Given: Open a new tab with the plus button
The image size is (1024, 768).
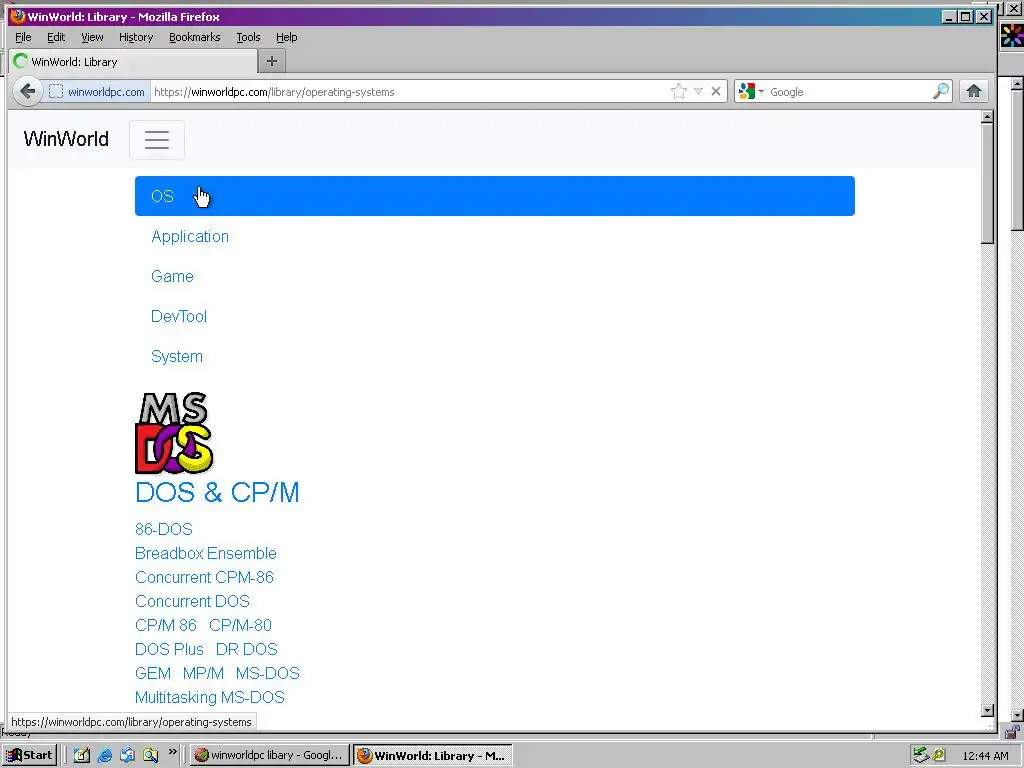Looking at the screenshot, I should [x=272, y=61].
